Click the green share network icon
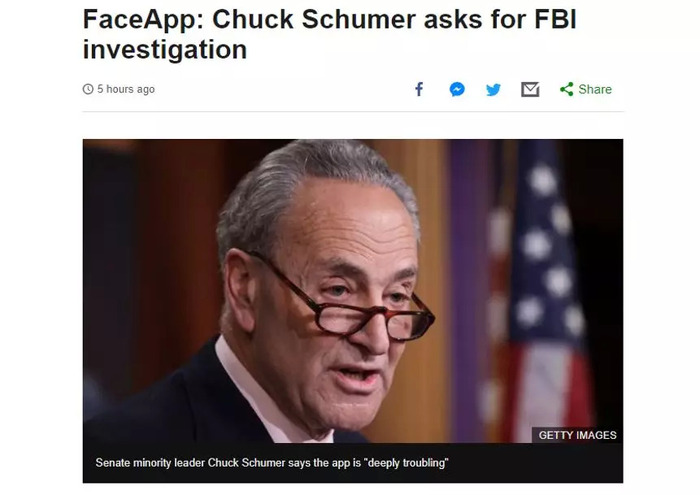The image size is (700, 495). pos(567,89)
